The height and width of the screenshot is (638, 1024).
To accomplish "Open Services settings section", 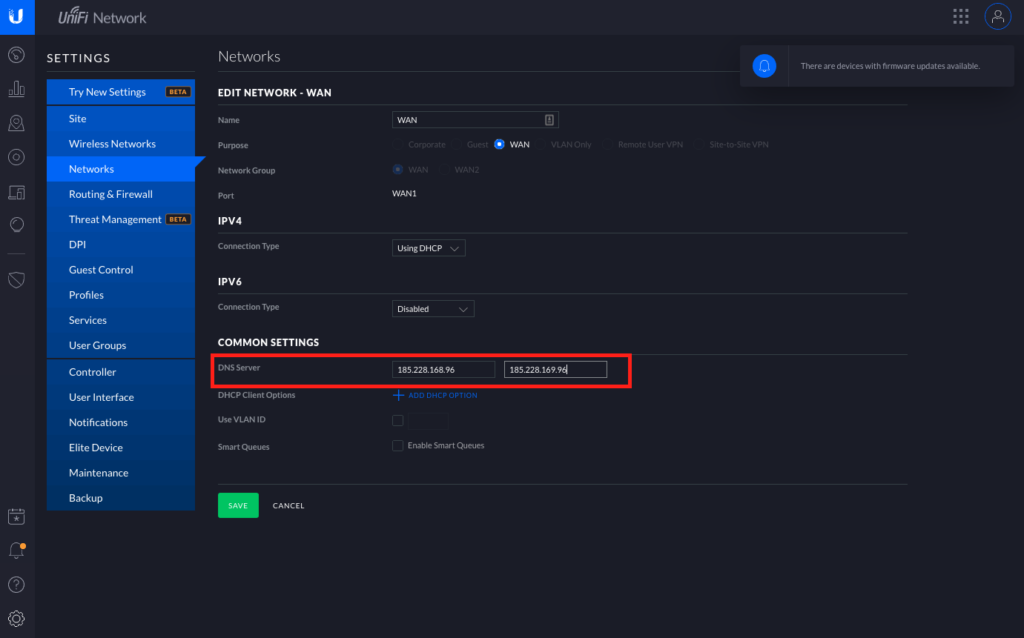I will [x=121, y=320].
